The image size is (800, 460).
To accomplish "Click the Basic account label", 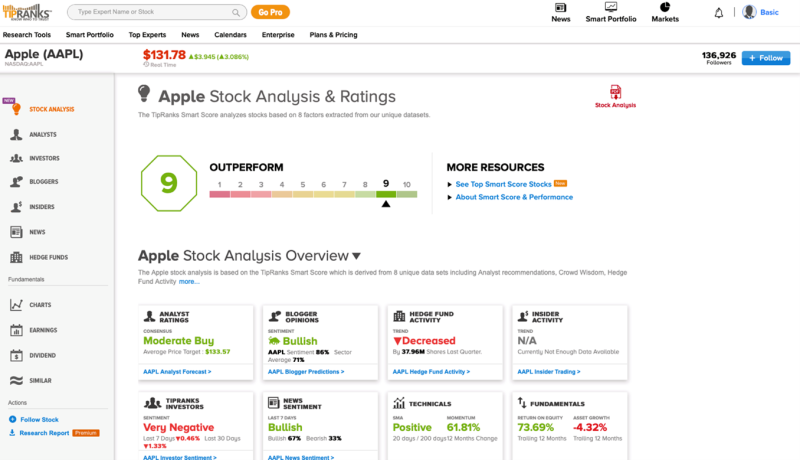I will (x=769, y=12).
